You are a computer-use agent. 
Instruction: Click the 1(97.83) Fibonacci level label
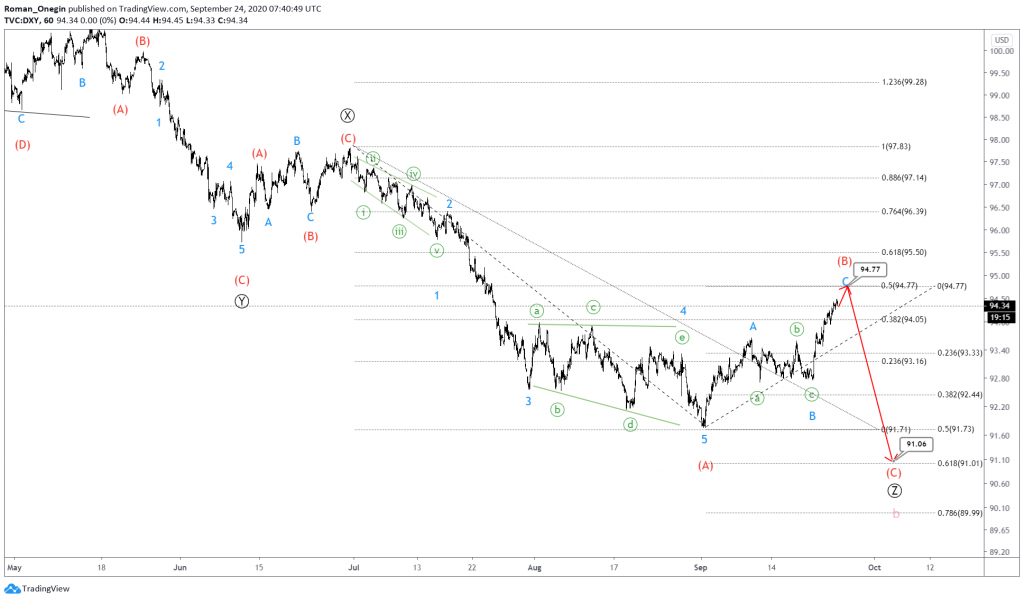click(895, 146)
